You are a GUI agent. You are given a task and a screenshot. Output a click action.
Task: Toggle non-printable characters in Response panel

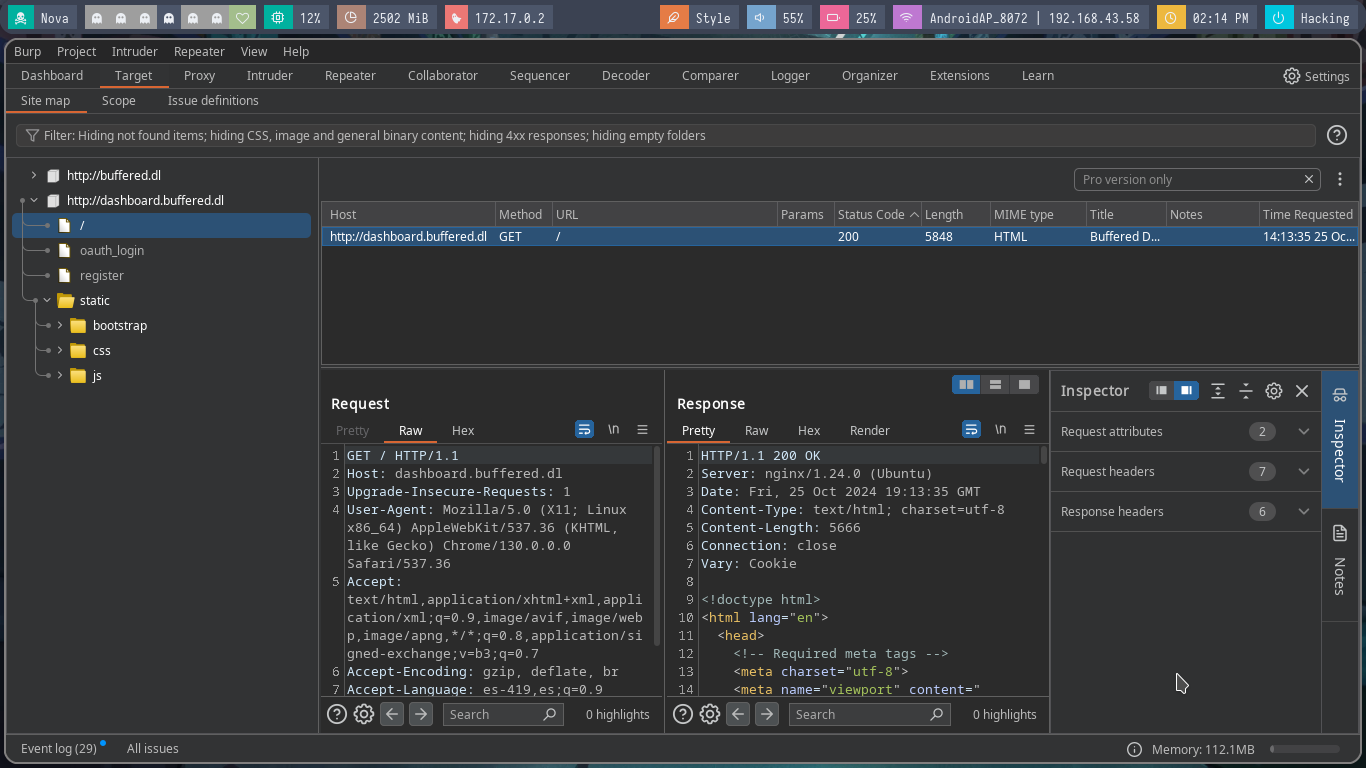click(1000, 430)
